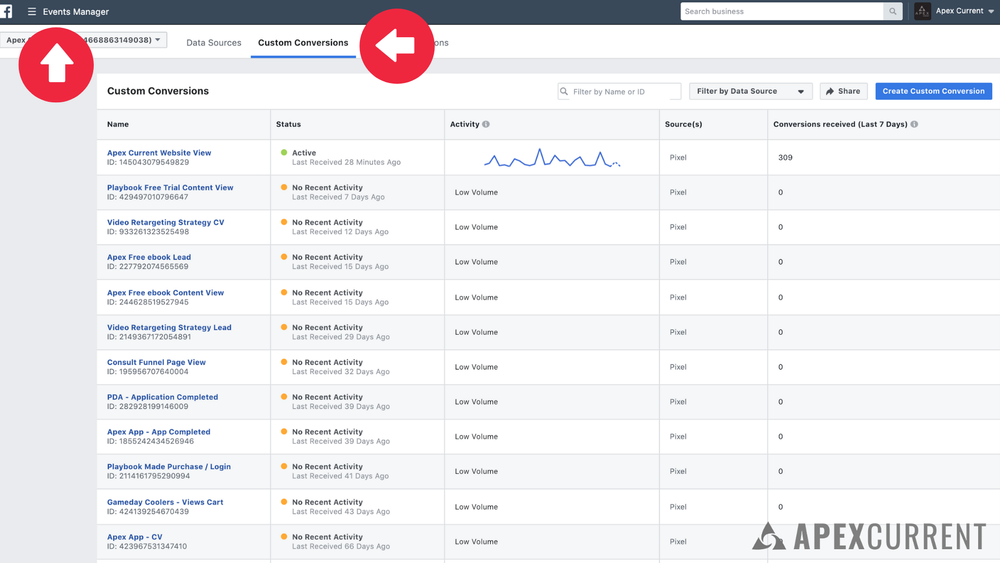Open the Filter by Data Source dropdown
The image size is (1000, 563).
[750, 91]
